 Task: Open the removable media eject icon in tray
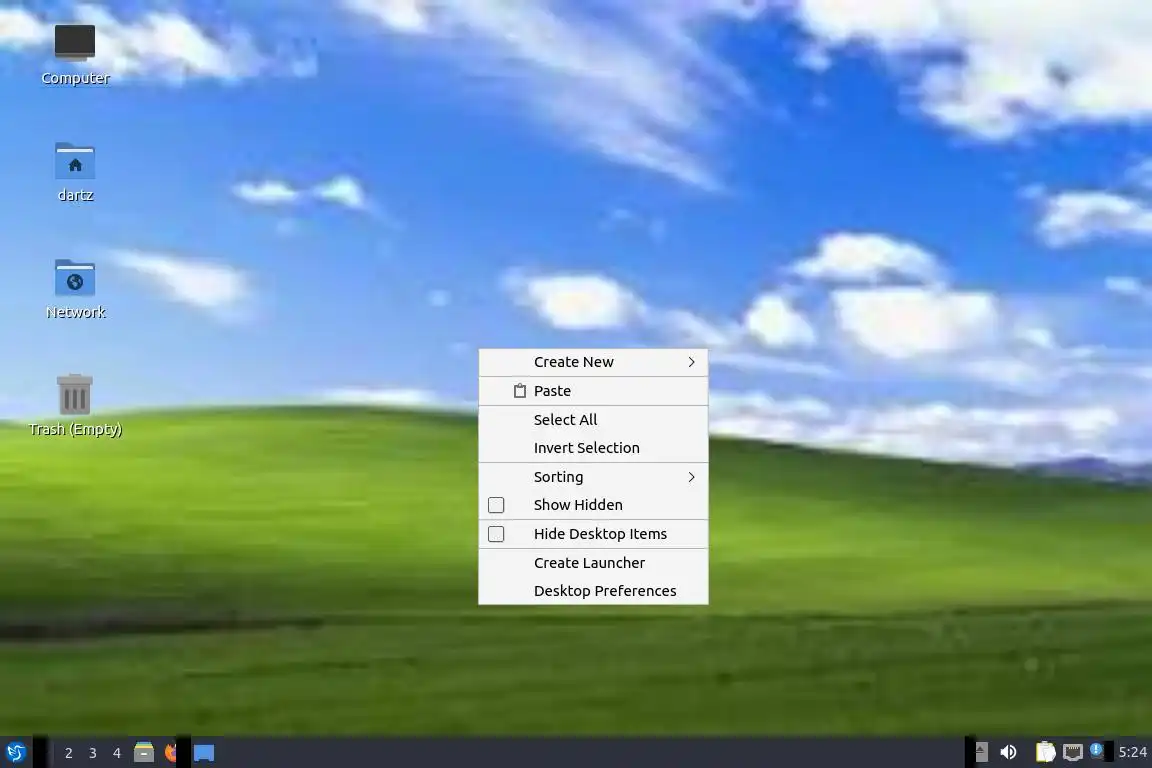[x=981, y=752]
